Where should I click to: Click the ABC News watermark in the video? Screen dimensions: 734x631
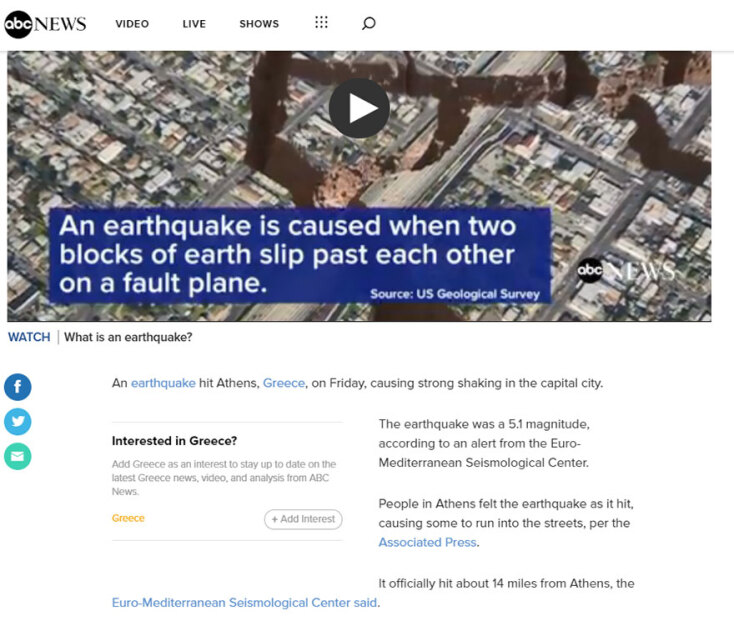(626, 270)
